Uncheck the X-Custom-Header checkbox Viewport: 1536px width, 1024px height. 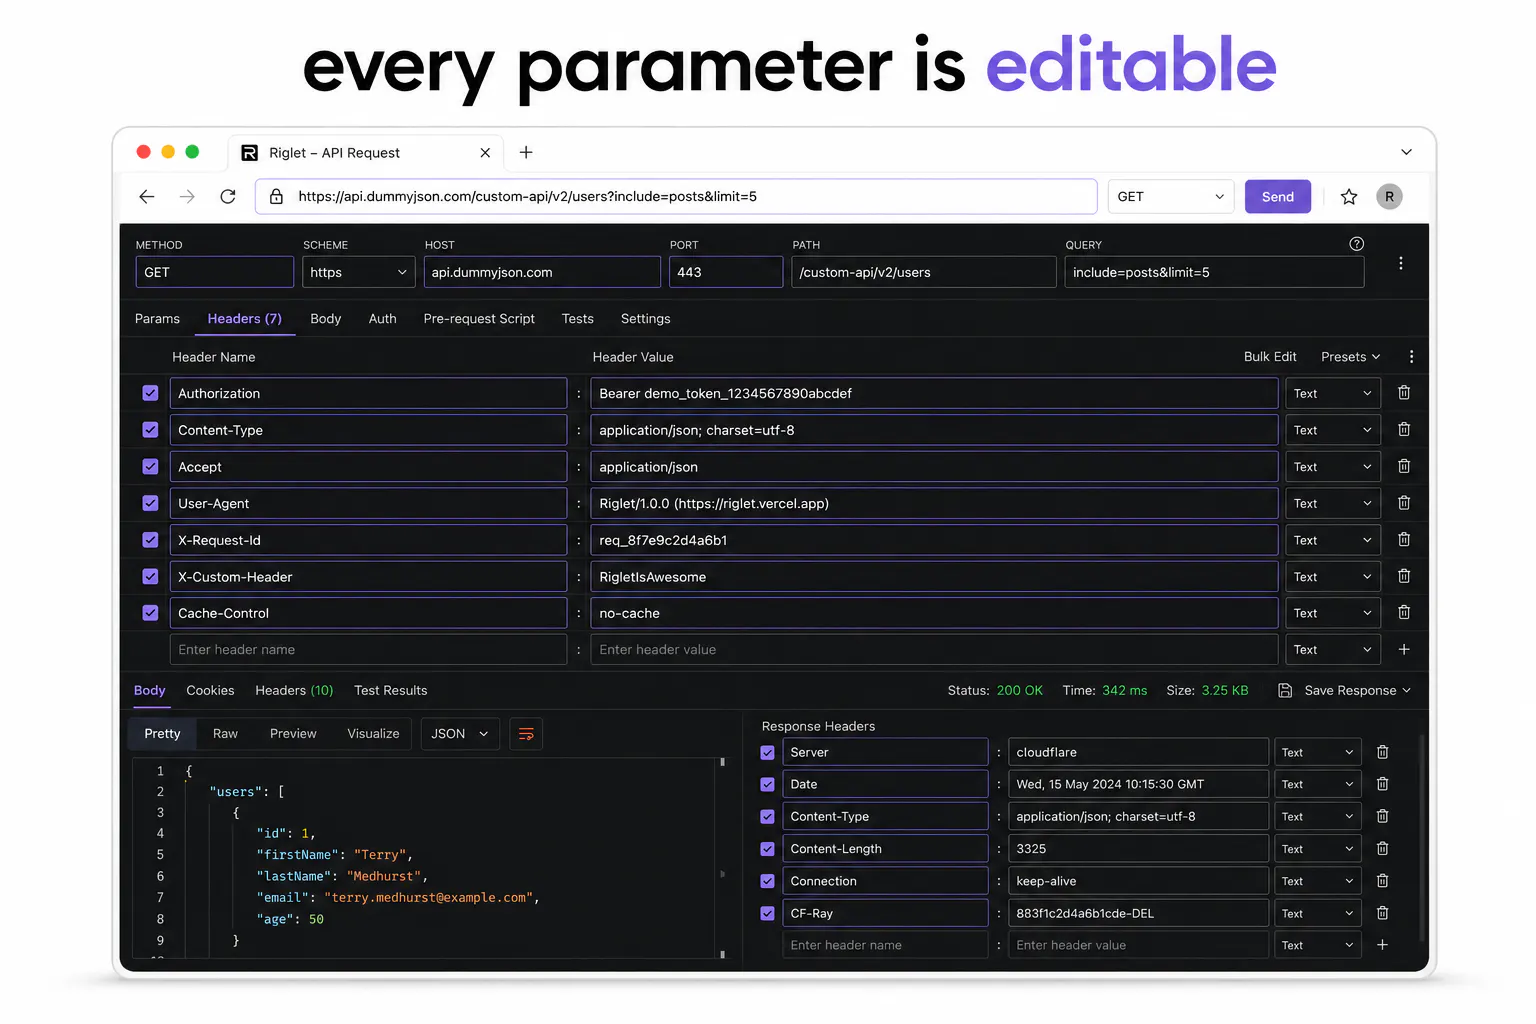[x=150, y=577]
